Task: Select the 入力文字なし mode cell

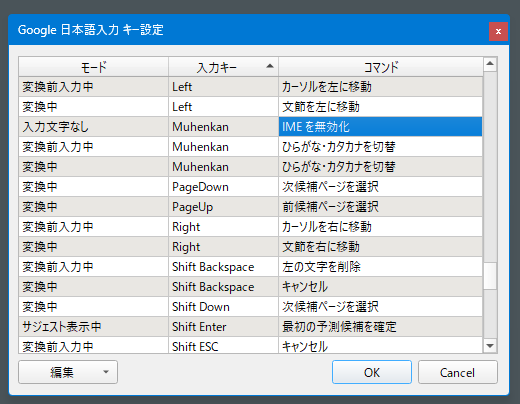Action: point(94,127)
